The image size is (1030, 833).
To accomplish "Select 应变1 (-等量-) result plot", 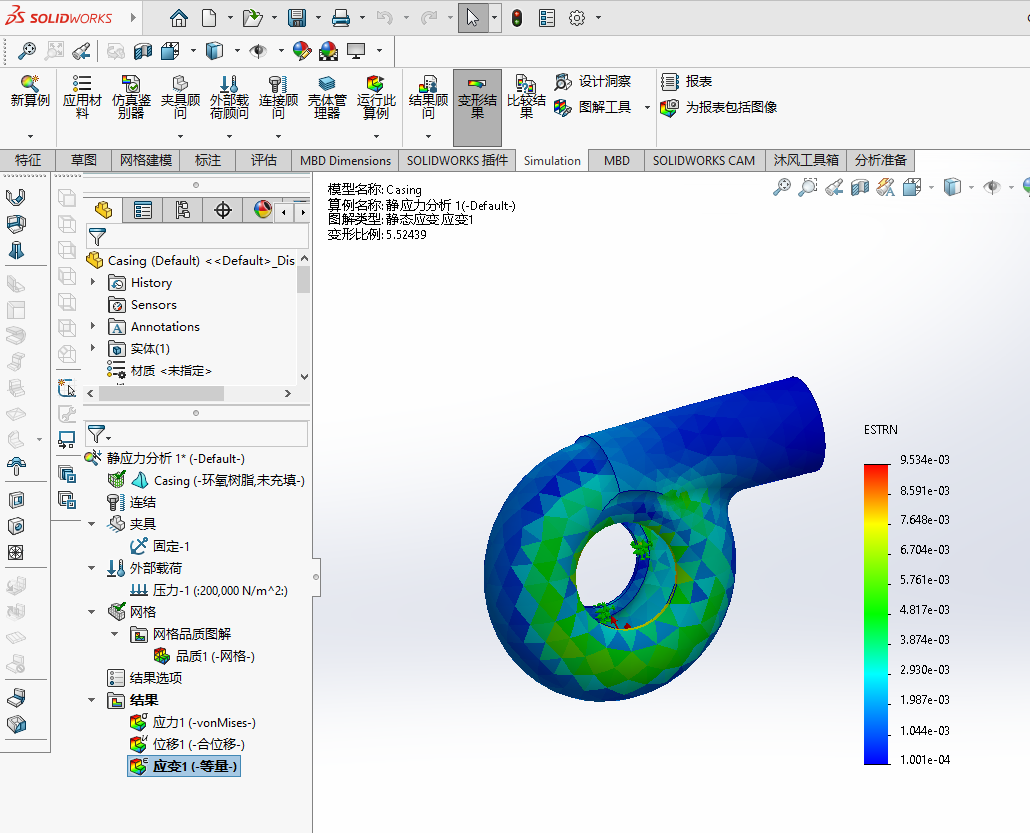I will click(184, 766).
